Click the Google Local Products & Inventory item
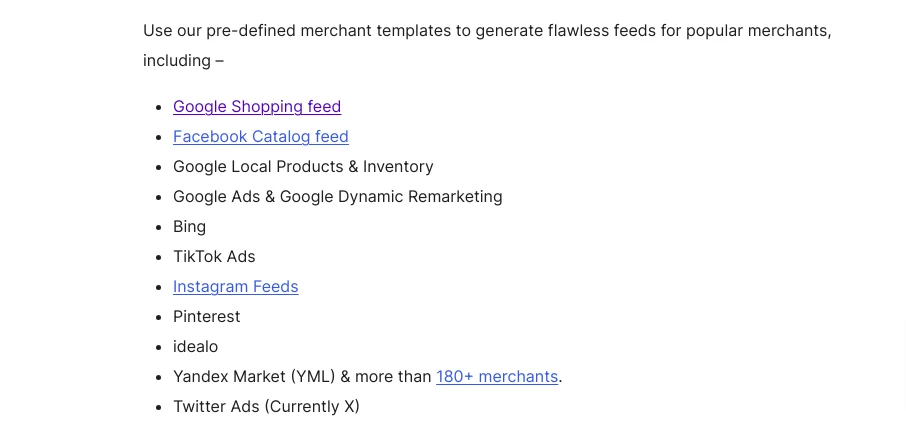Viewport: 906px width, 435px height. pos(303,167)
